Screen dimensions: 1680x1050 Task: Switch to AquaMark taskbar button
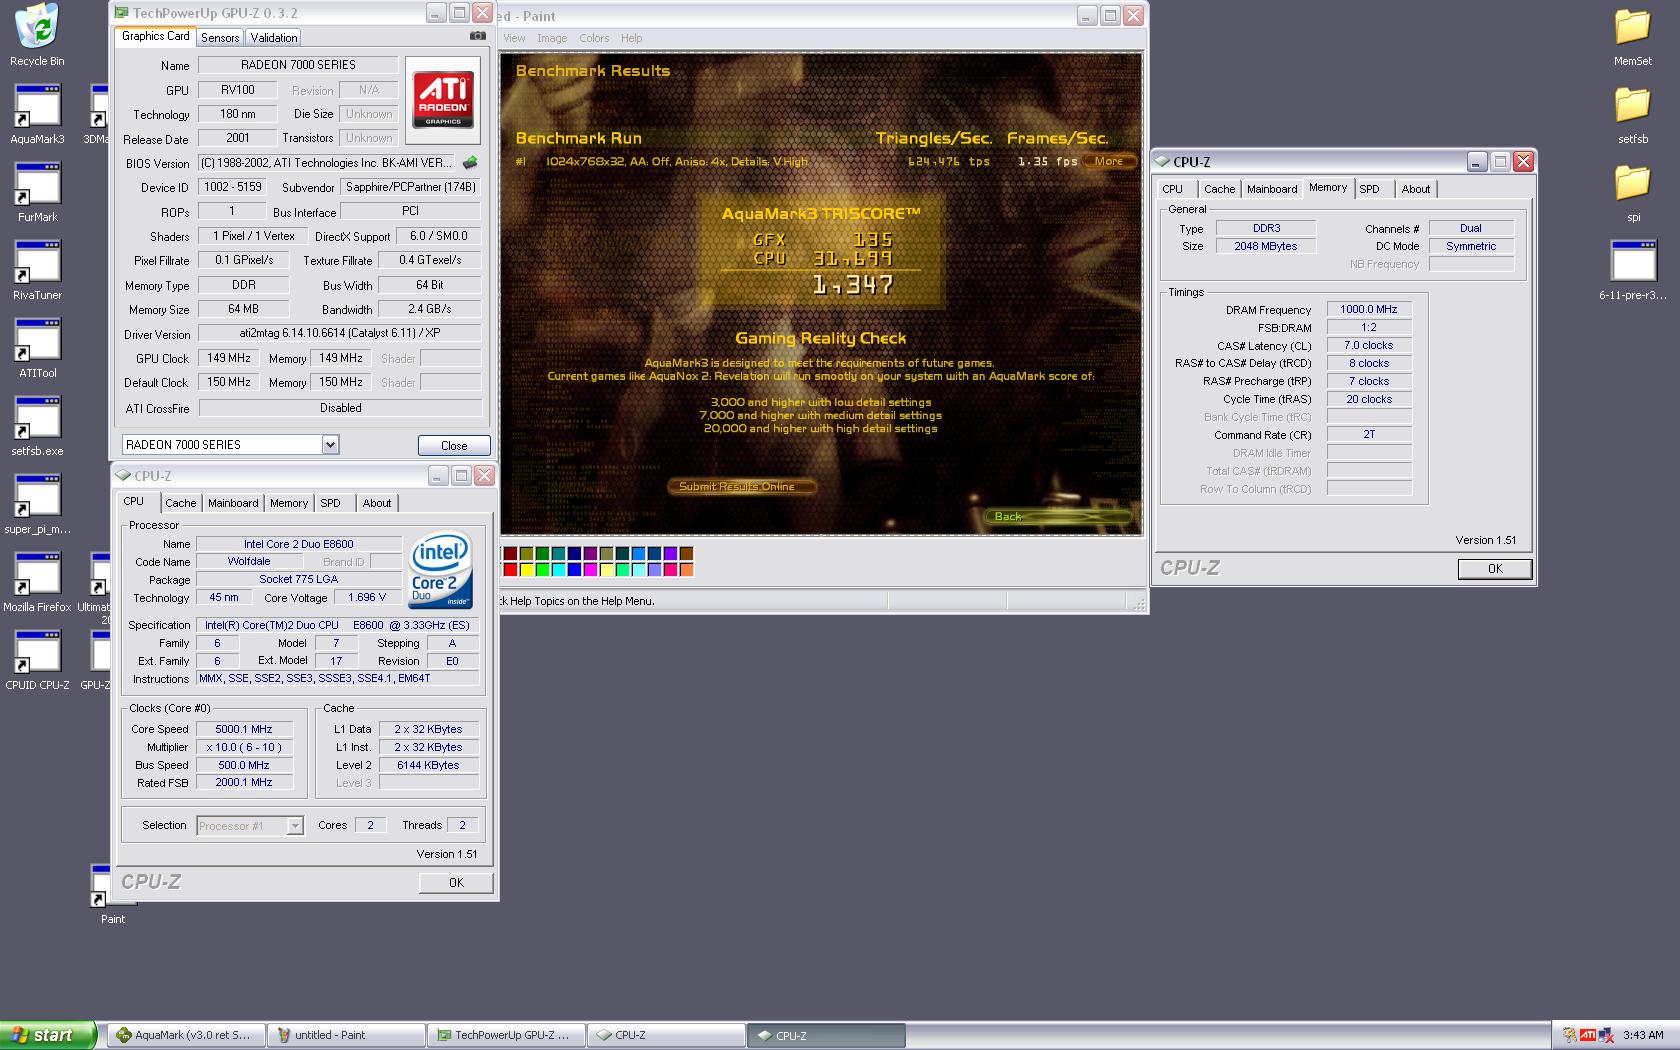click(186, 1035)
